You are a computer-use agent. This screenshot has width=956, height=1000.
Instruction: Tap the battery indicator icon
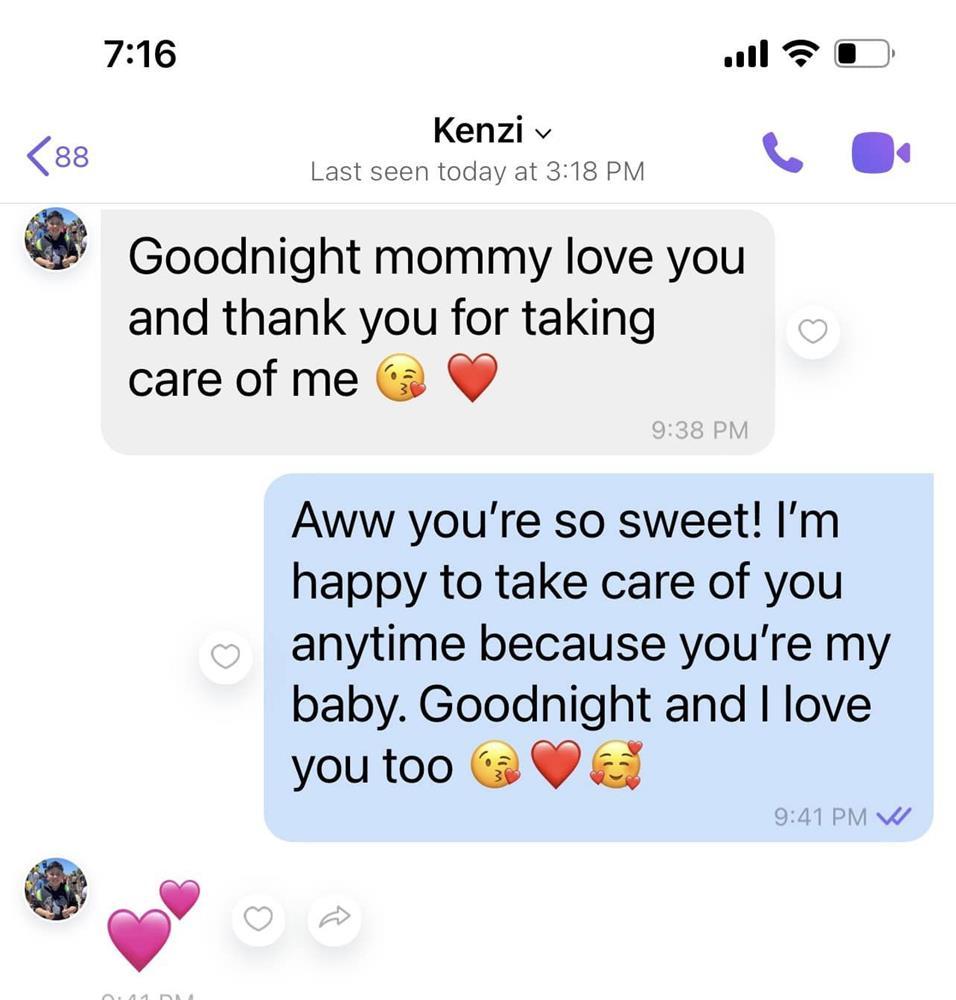click(865, 53)
